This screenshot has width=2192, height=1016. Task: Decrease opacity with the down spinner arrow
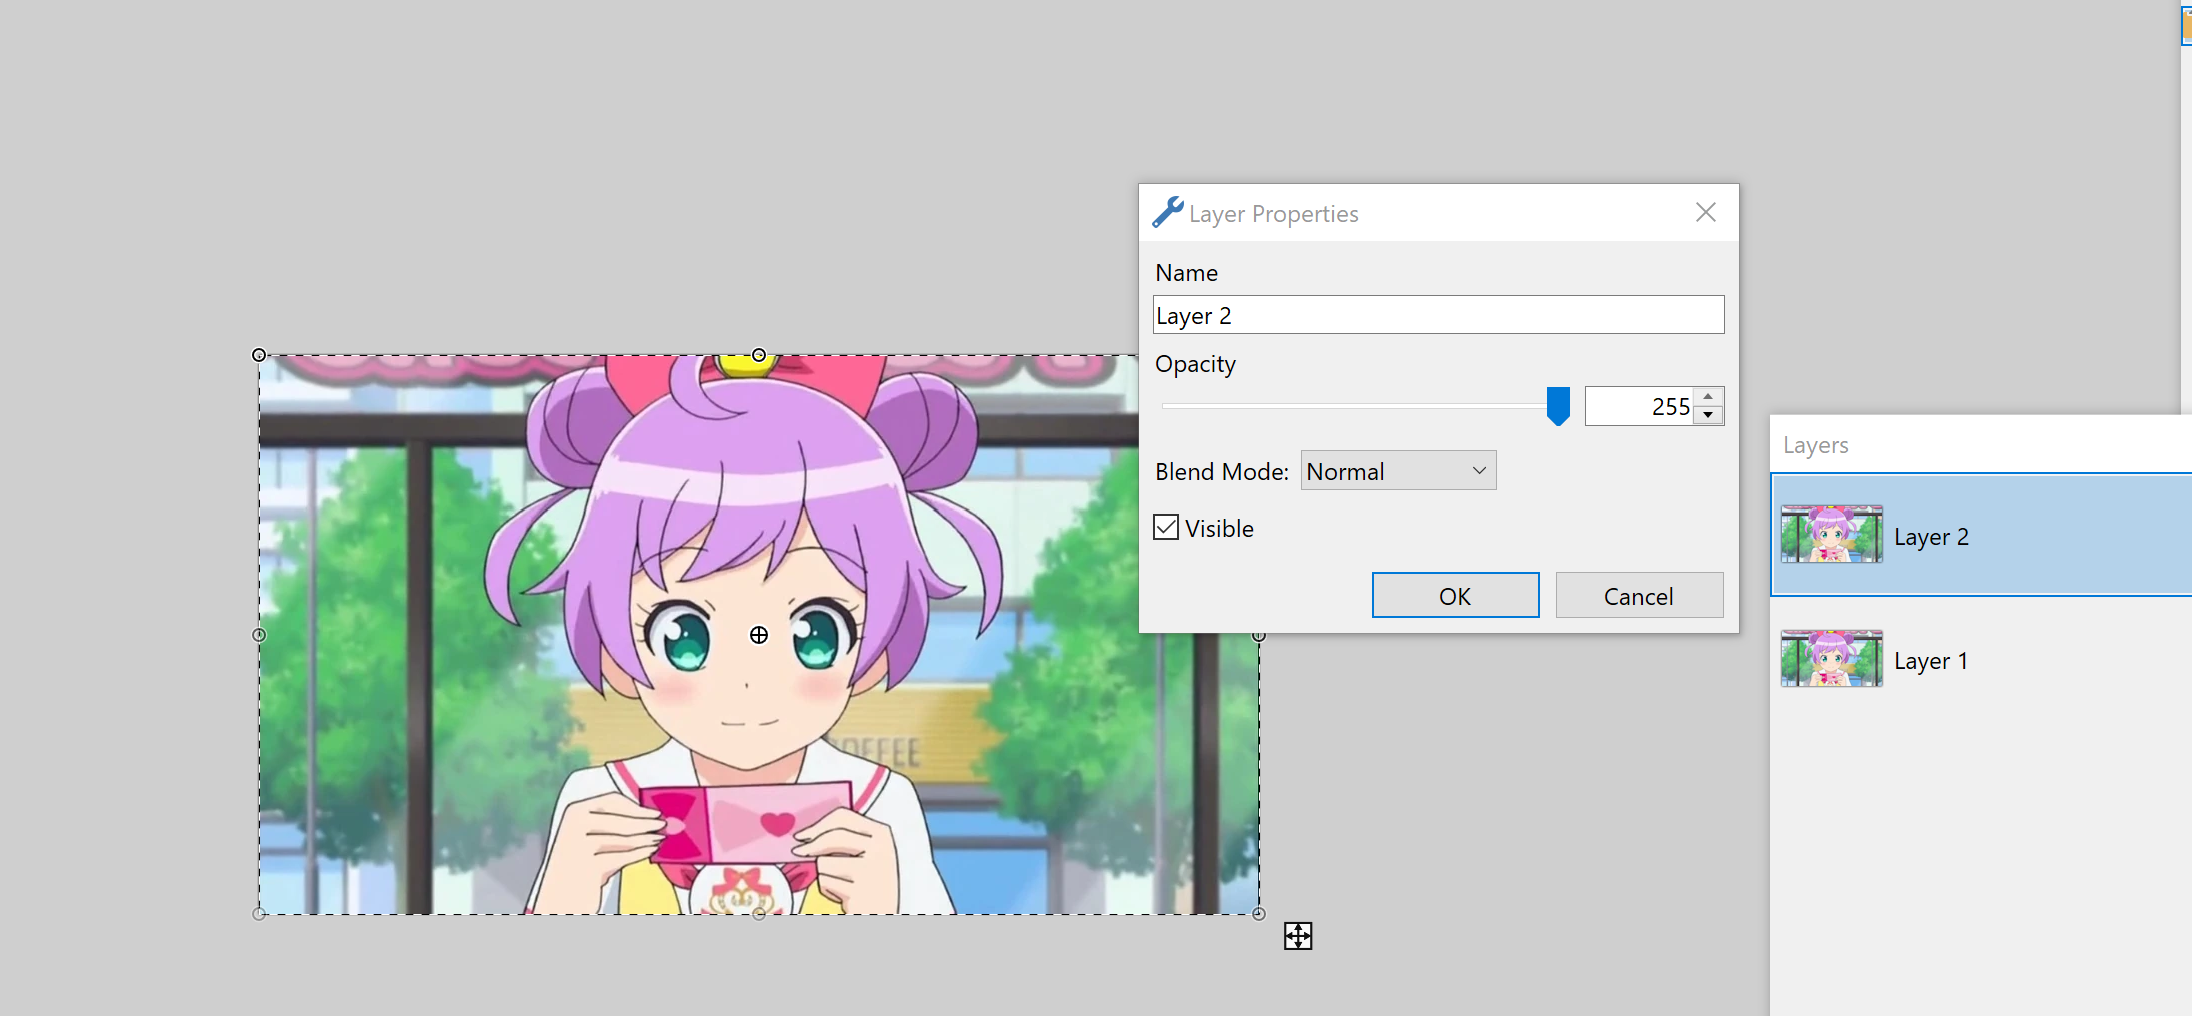coord(1708,415)
